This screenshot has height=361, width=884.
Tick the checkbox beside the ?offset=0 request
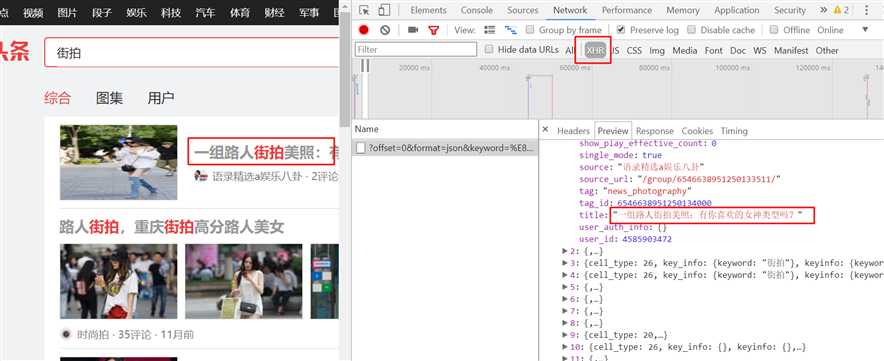(361, 148)
